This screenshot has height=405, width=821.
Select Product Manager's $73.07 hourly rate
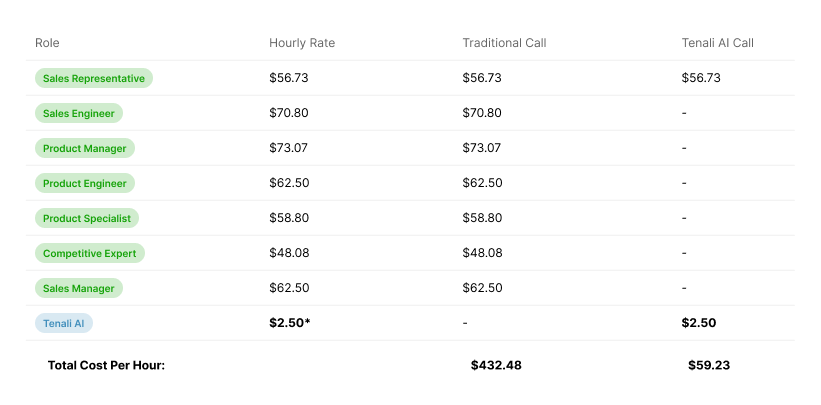[289, 148]
